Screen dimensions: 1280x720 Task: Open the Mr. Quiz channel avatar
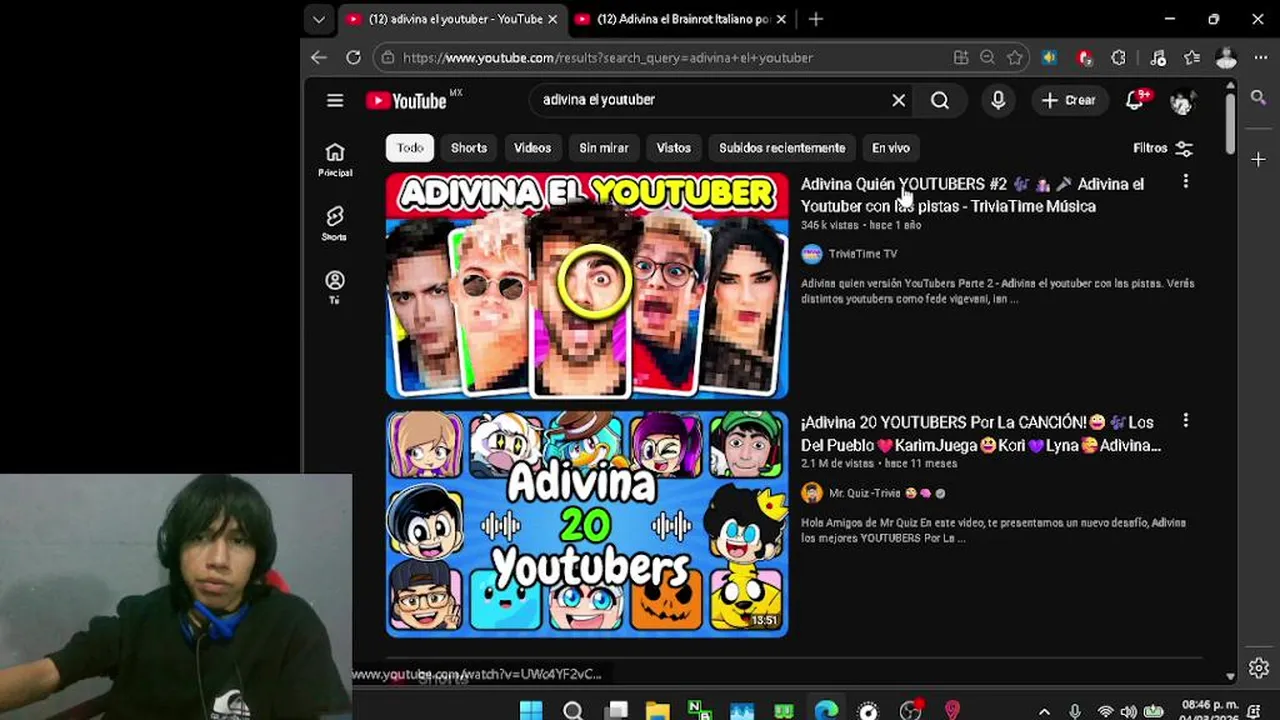click(812, 493)
